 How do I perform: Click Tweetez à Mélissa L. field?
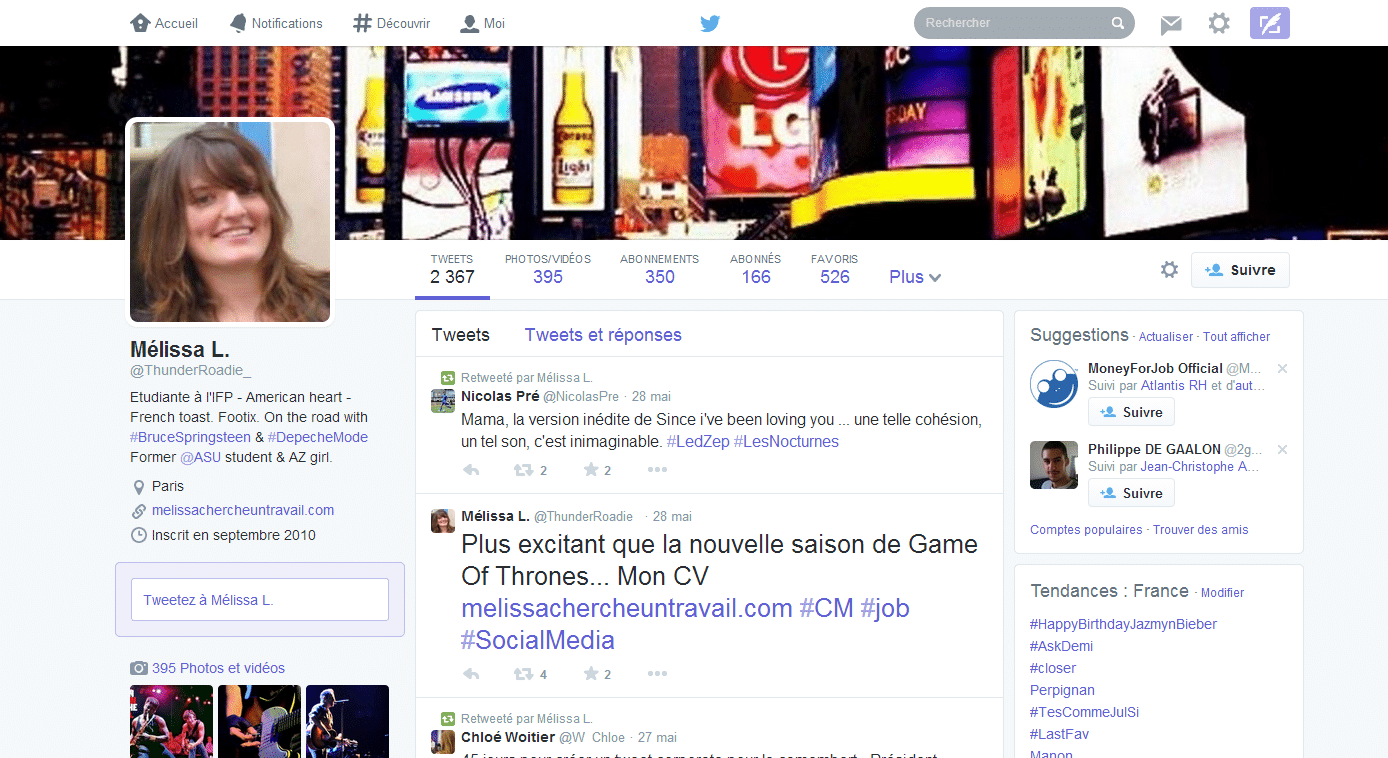pos(260,600)
